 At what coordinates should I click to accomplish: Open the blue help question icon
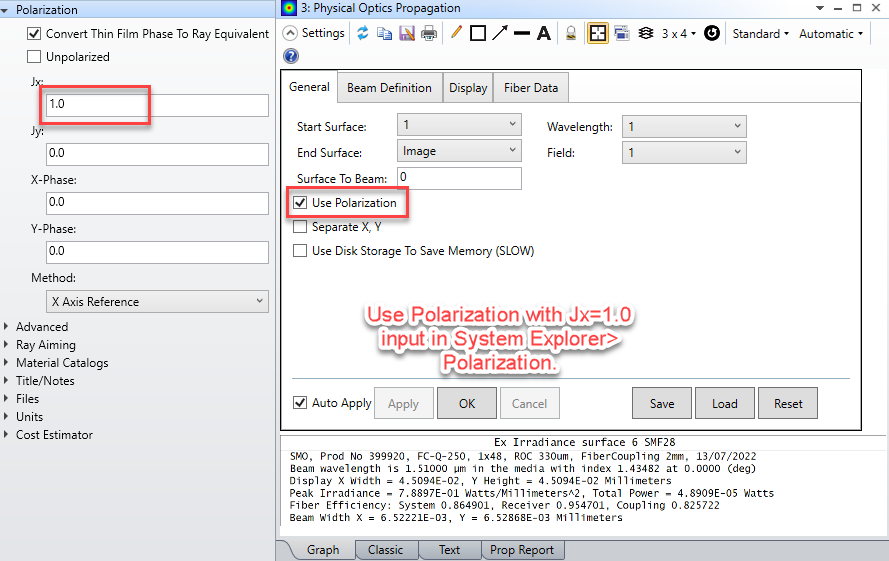tap(291, 56)
